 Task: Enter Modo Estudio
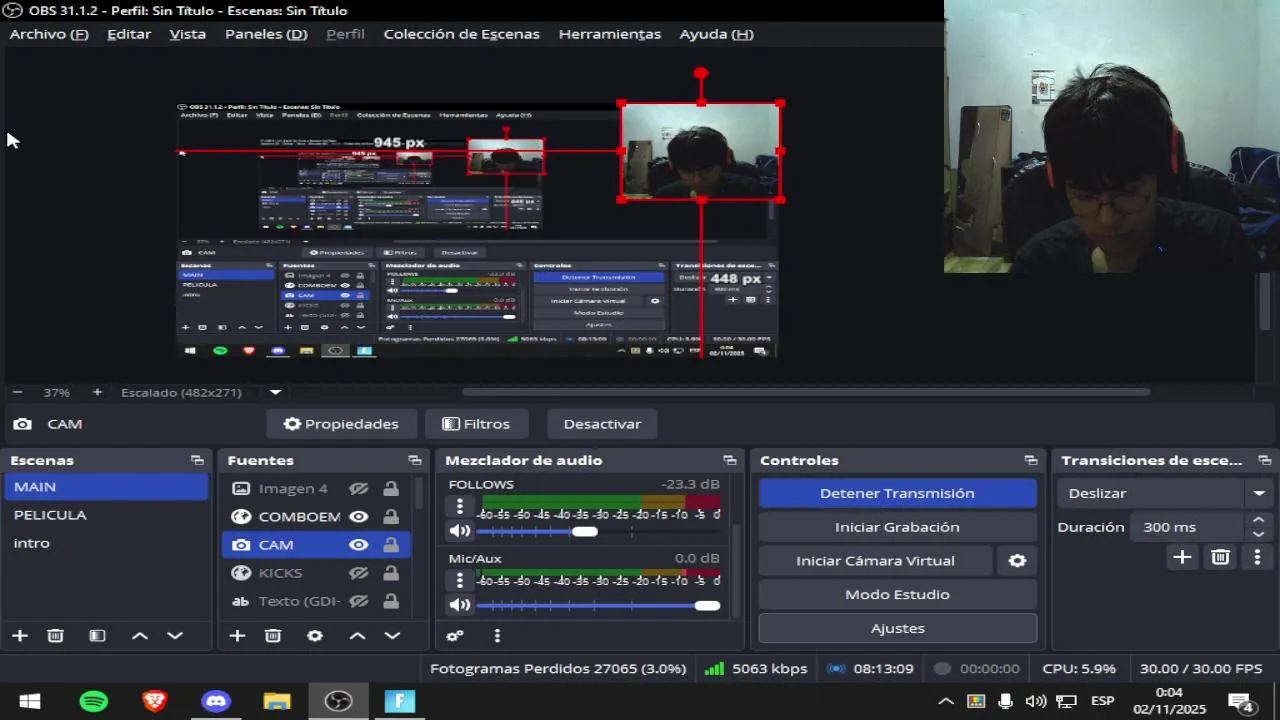(x=897, y=595)
